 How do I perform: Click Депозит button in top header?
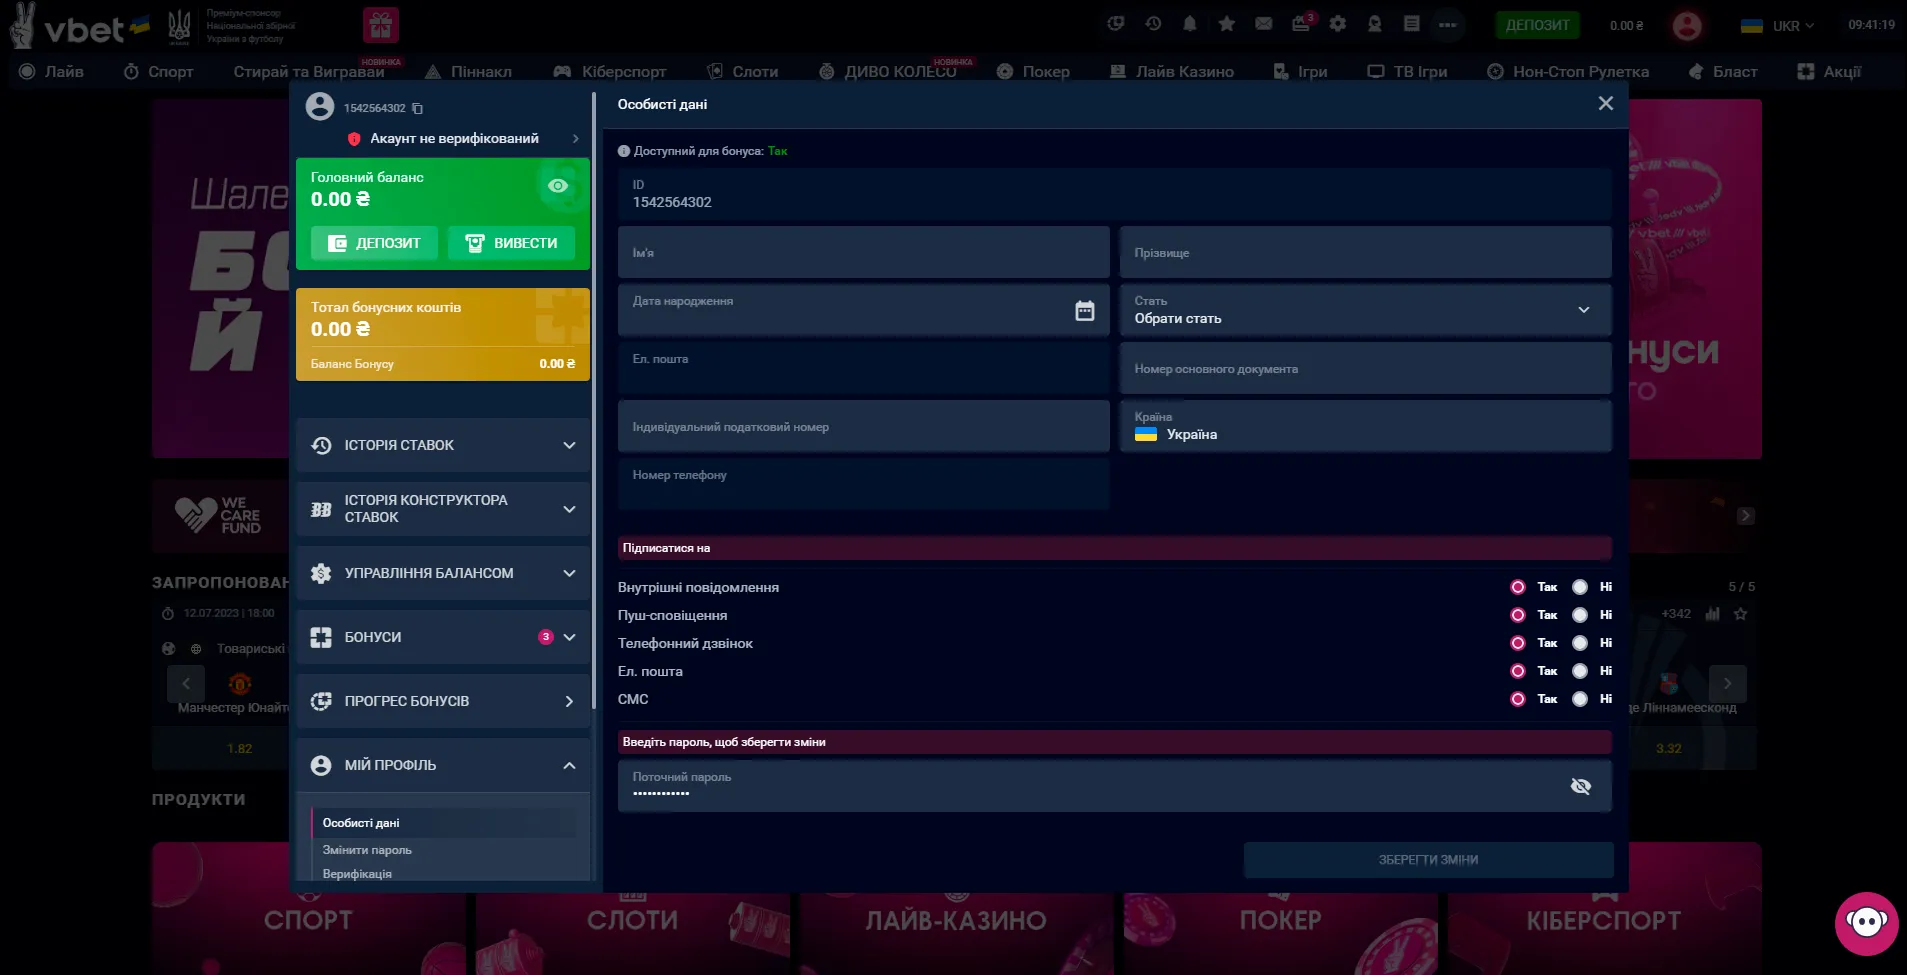click(x=1537, y=25)
